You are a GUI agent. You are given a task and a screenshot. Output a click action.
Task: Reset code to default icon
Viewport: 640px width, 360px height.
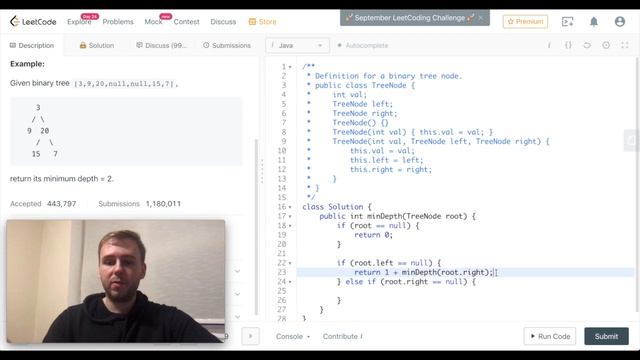click(x=587, y=45)
